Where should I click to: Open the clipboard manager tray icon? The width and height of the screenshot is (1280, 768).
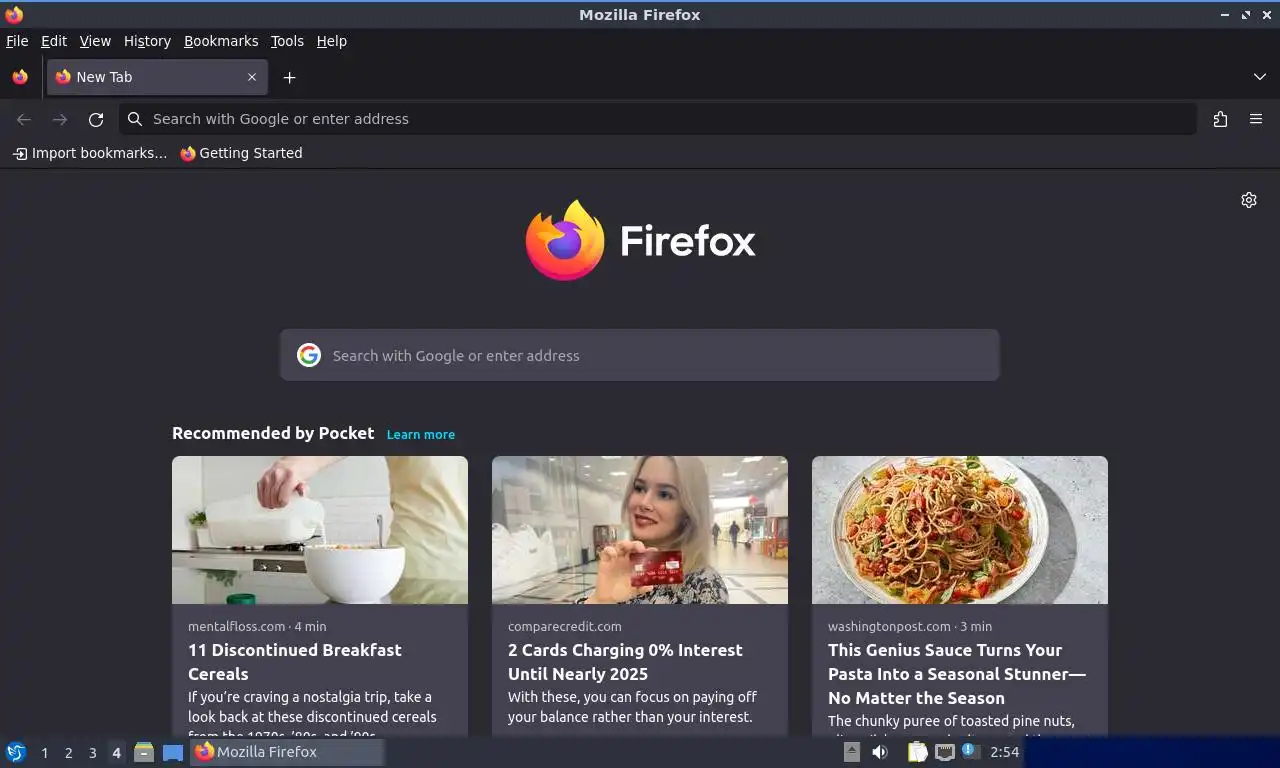pos(917,752)
